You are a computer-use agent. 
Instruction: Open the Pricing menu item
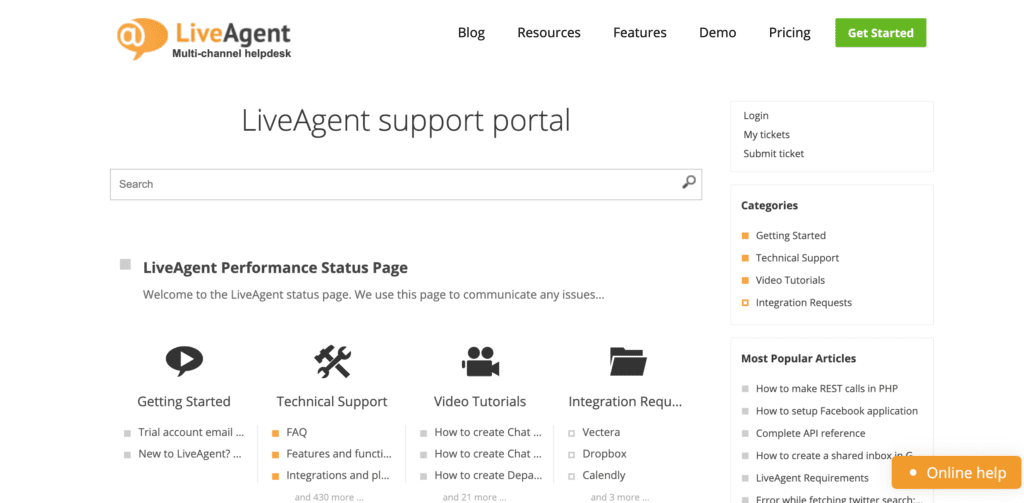click(x=790, y=33)
